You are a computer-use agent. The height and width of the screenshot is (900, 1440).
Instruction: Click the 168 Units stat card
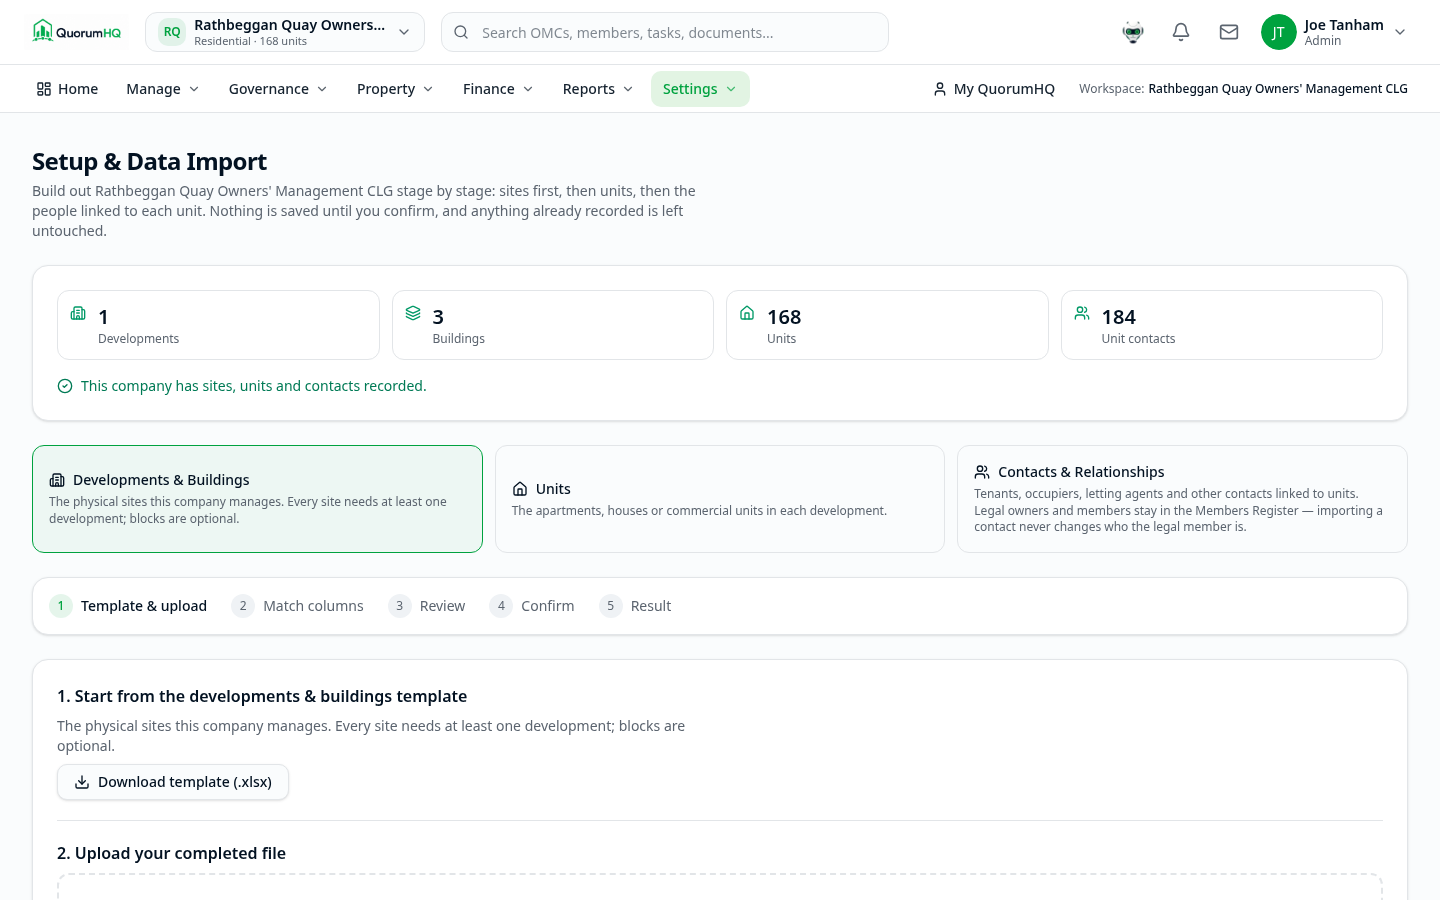click(887, 325)
